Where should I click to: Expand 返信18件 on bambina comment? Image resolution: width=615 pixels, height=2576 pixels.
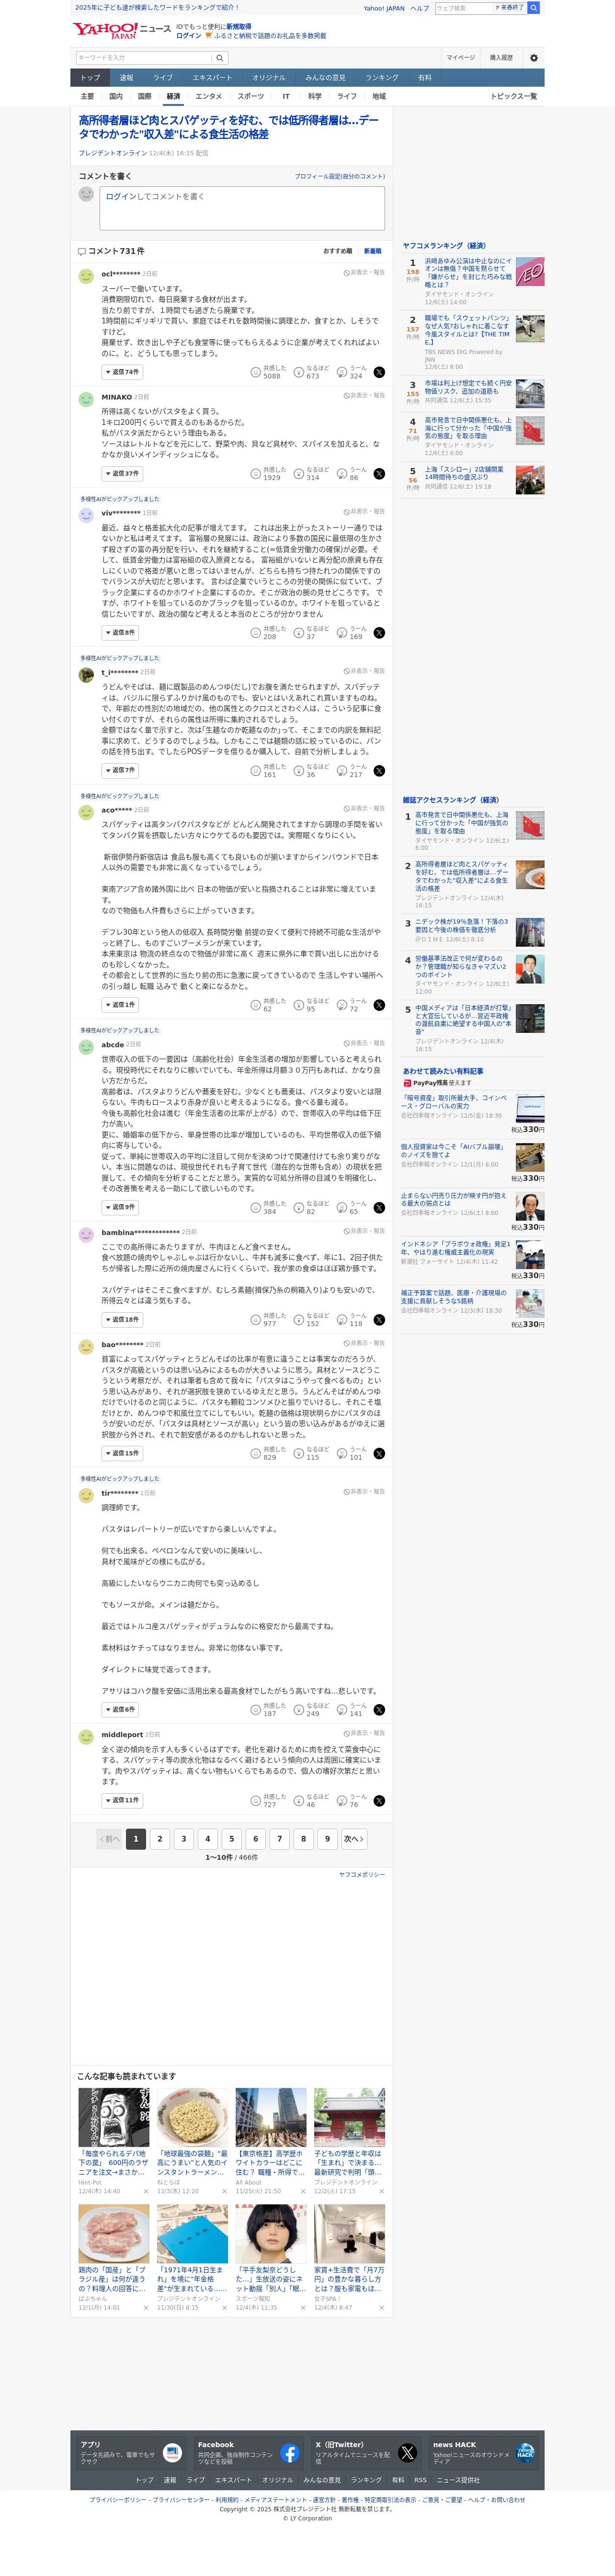122,1320
